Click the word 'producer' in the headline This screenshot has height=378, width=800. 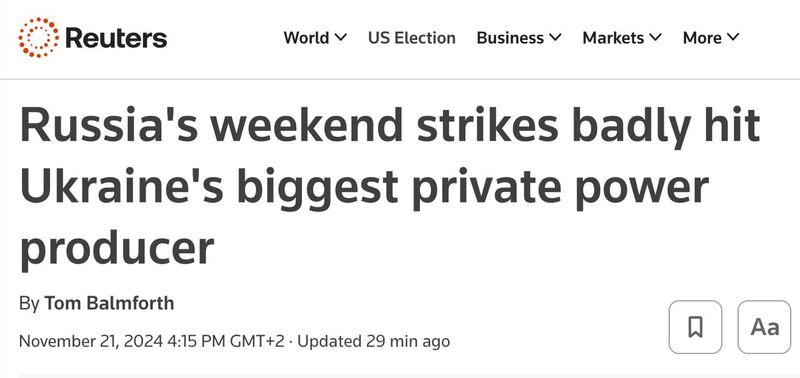[117, 250]
